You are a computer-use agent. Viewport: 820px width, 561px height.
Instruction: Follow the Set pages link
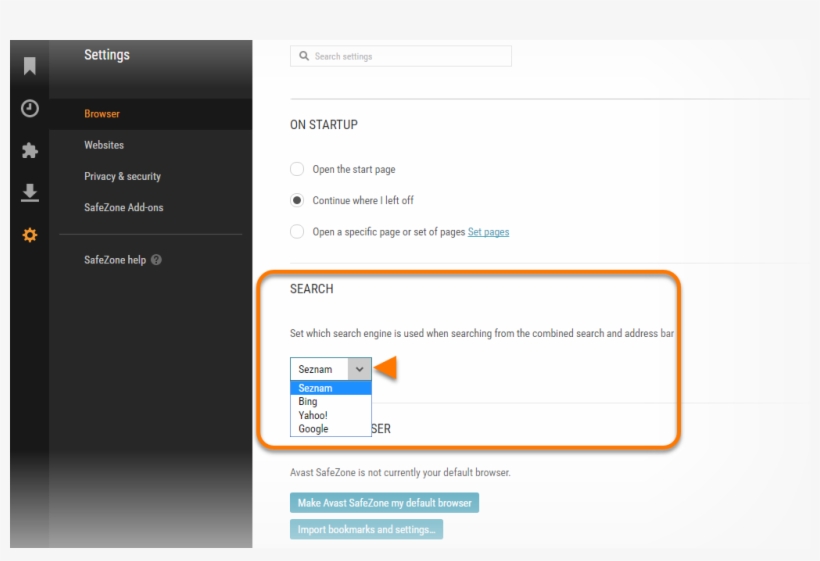[488, 232]
